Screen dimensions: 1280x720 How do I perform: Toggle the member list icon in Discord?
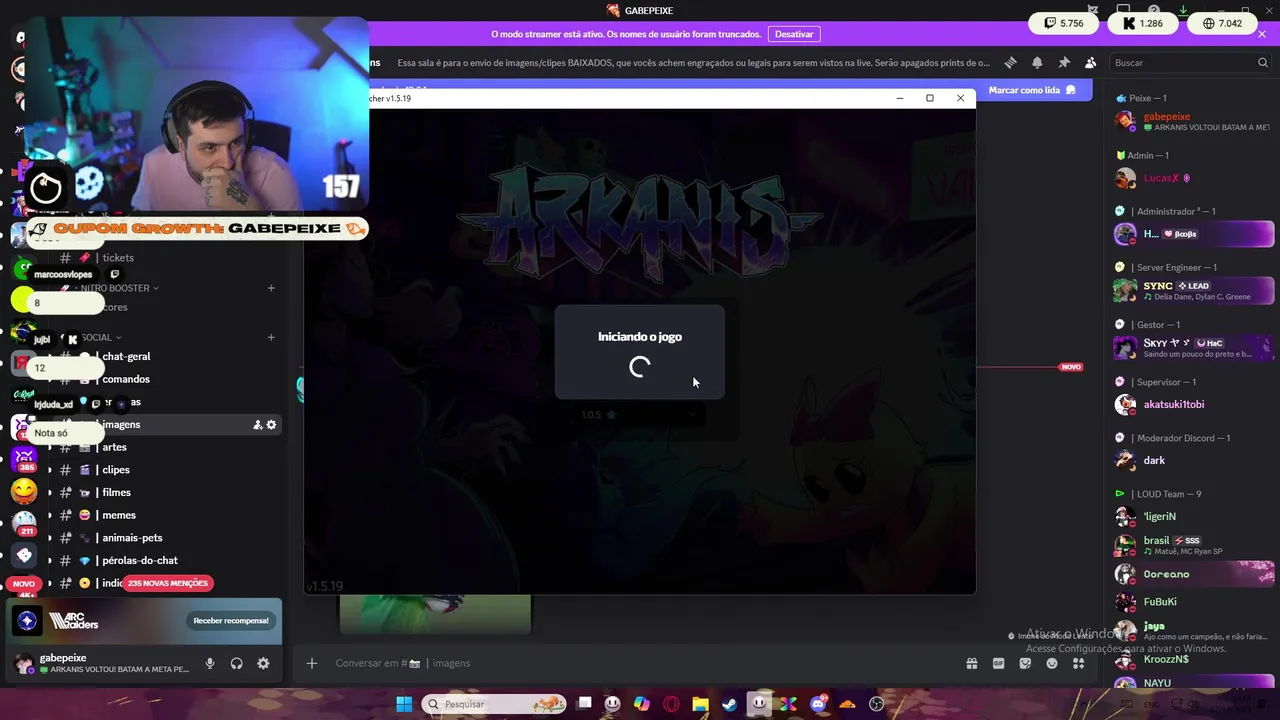tap(1090, 62)
